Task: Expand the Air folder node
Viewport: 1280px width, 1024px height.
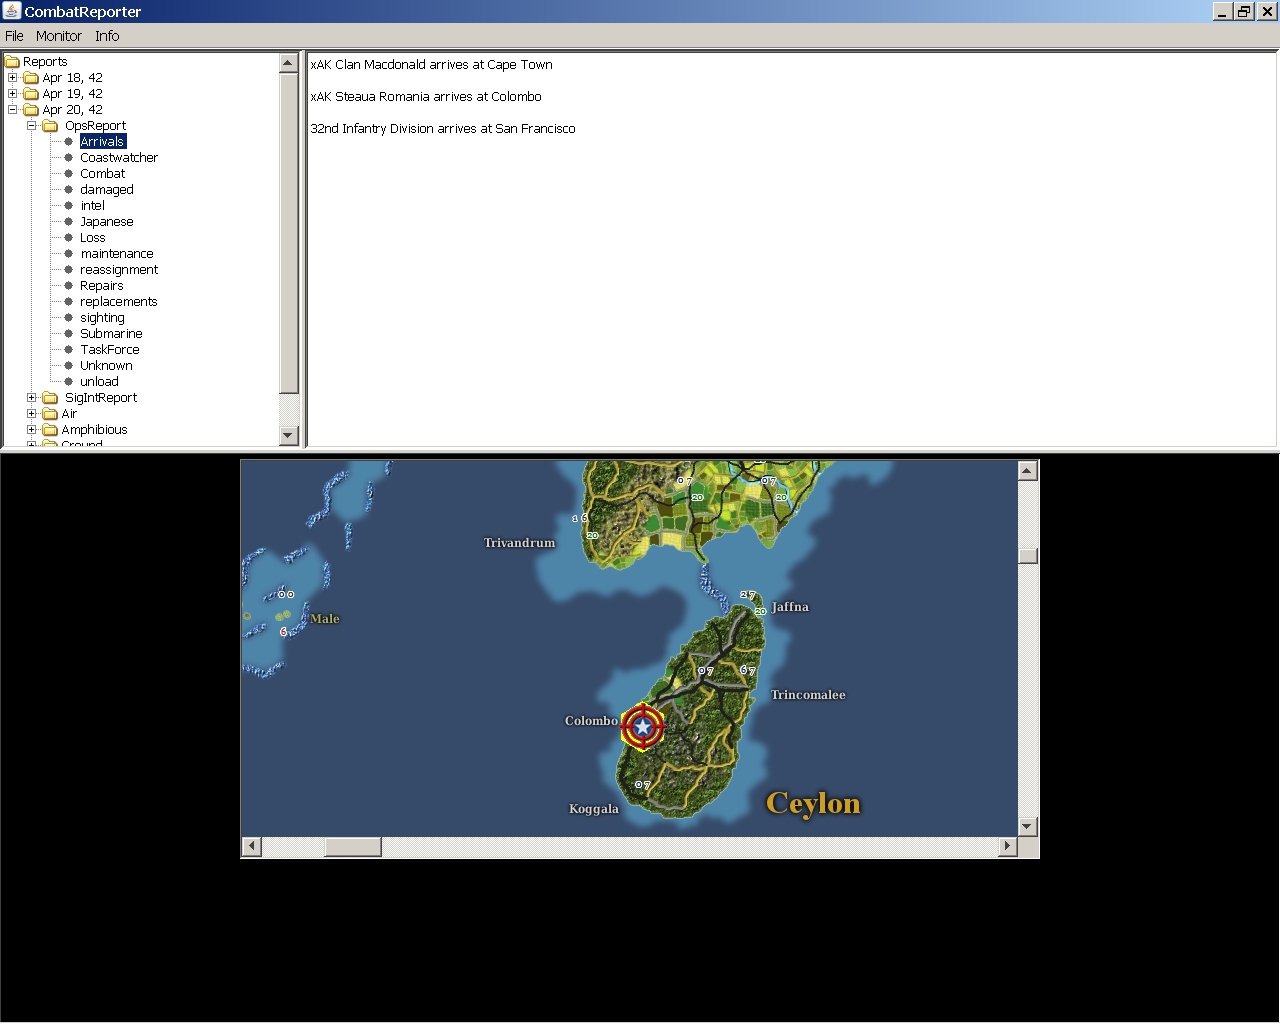Action: (x=31, y=414)
